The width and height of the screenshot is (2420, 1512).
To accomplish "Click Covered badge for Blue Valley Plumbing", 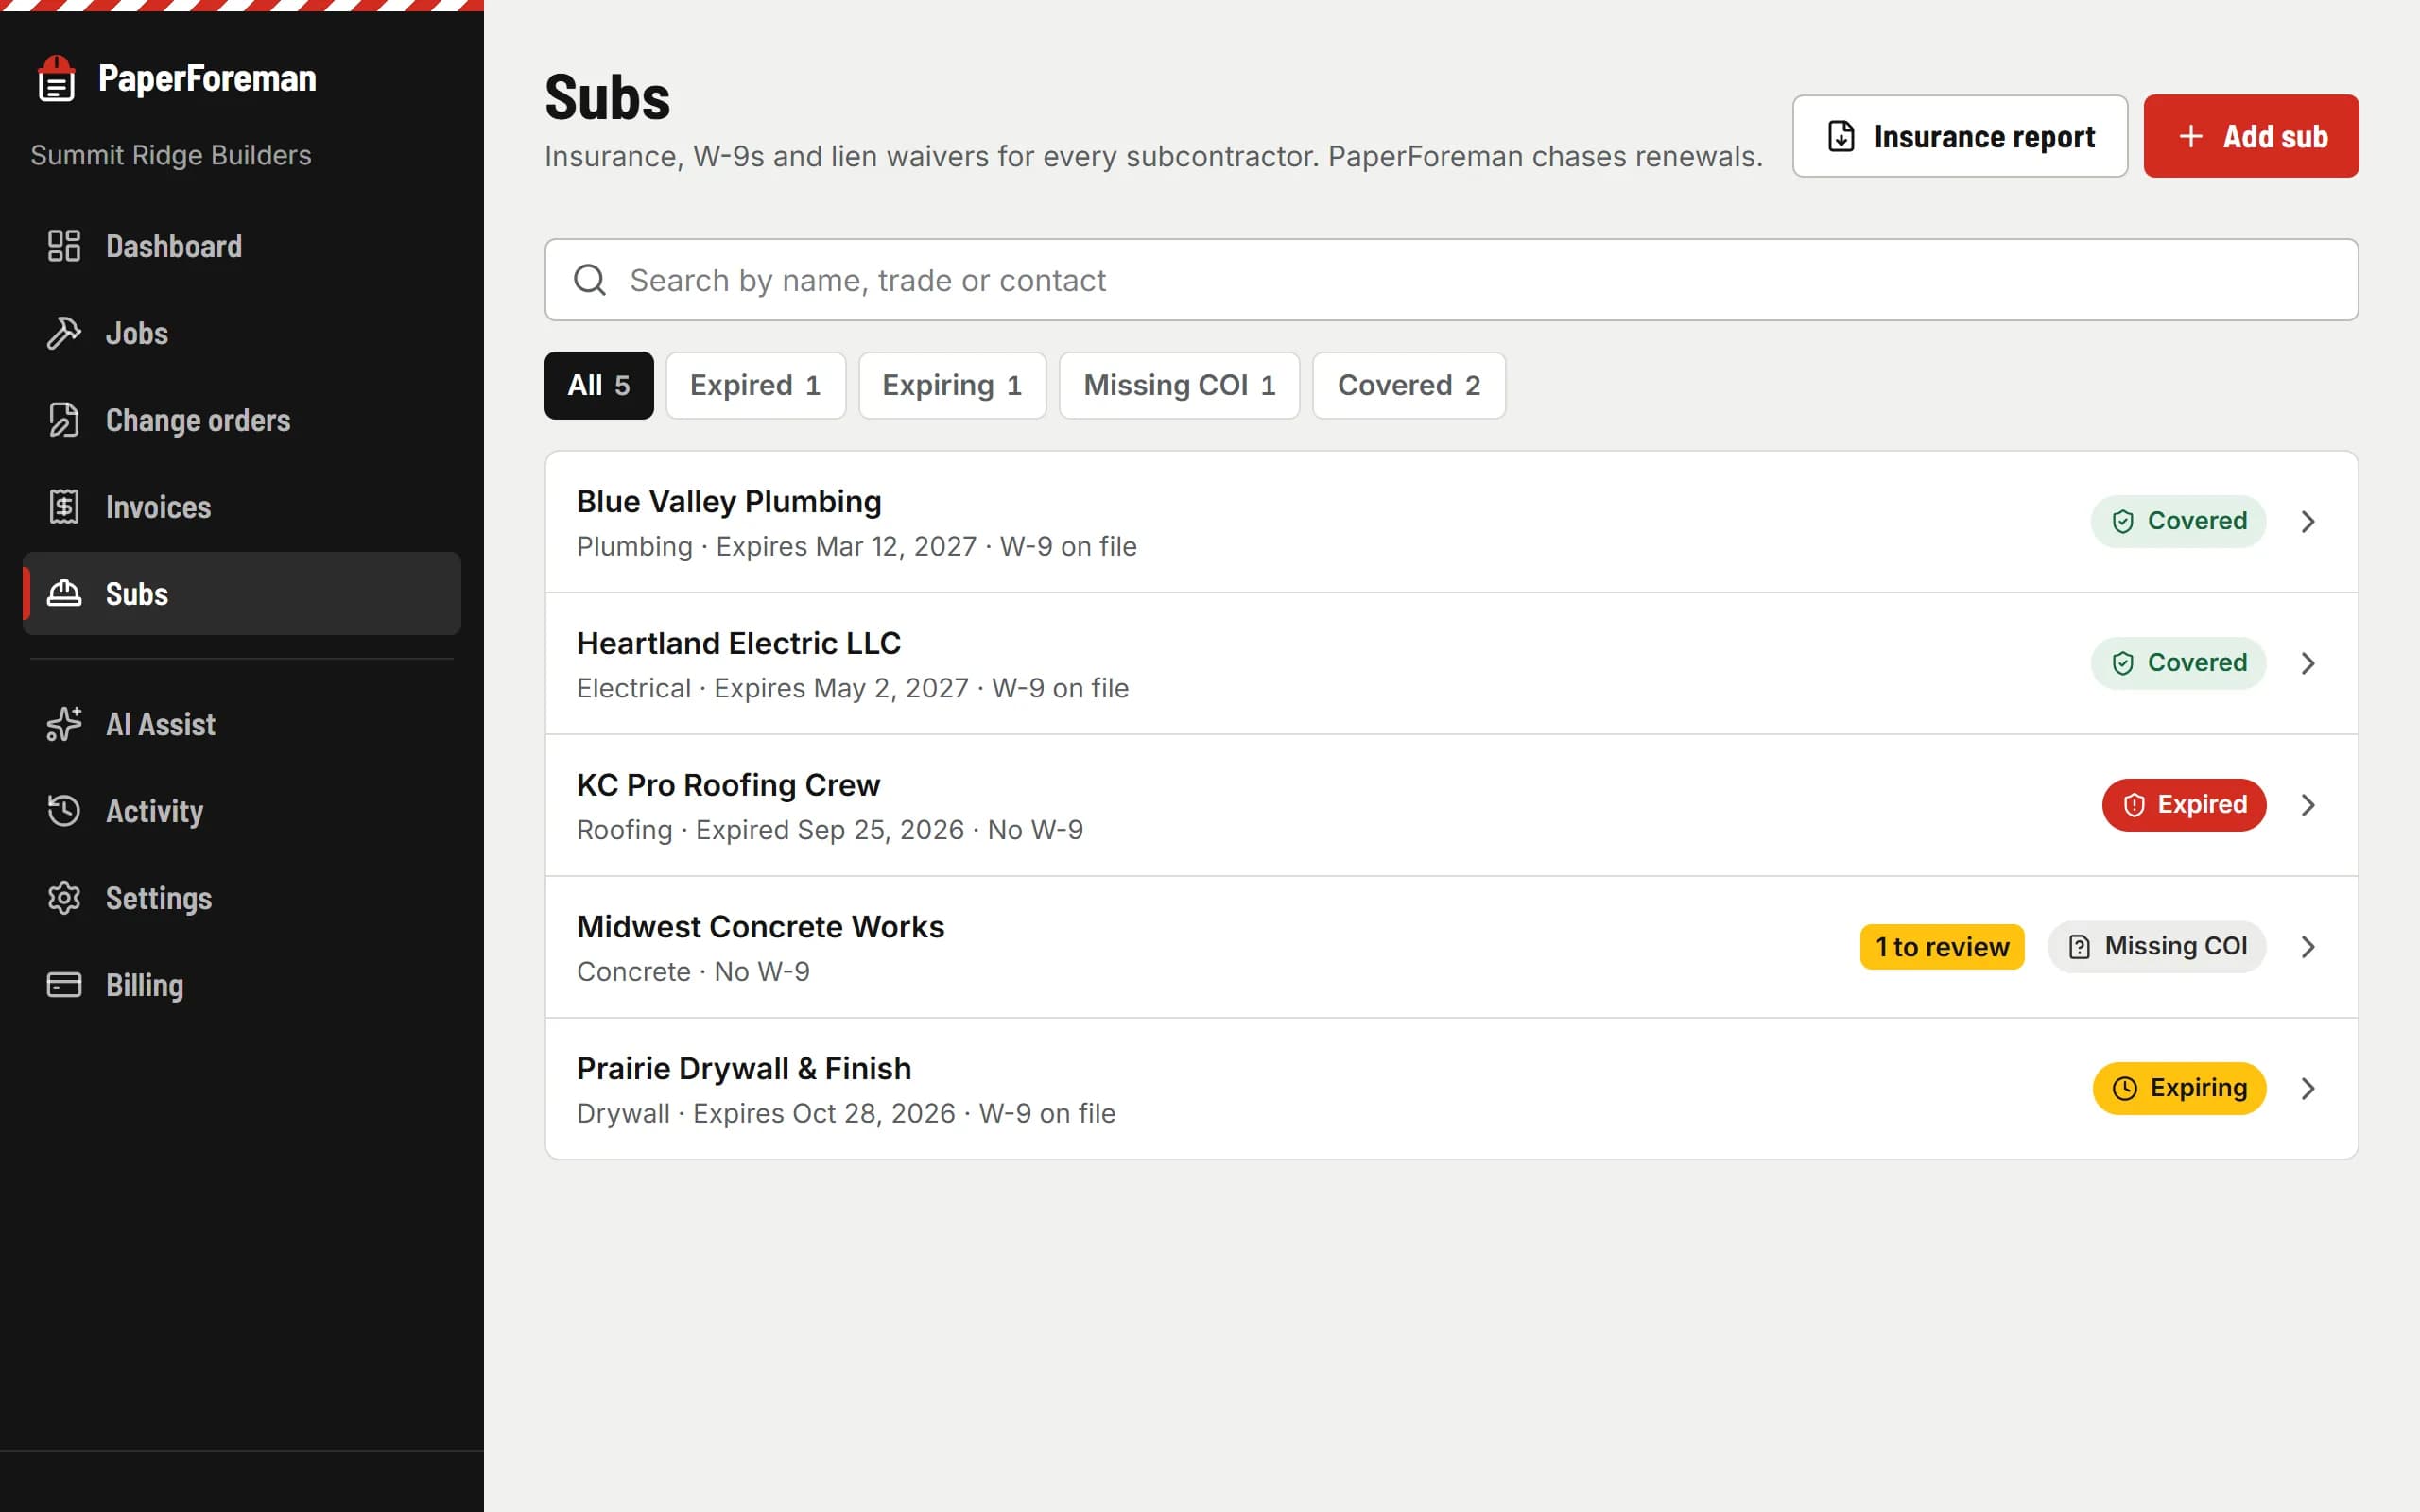I will point(2177,522).
